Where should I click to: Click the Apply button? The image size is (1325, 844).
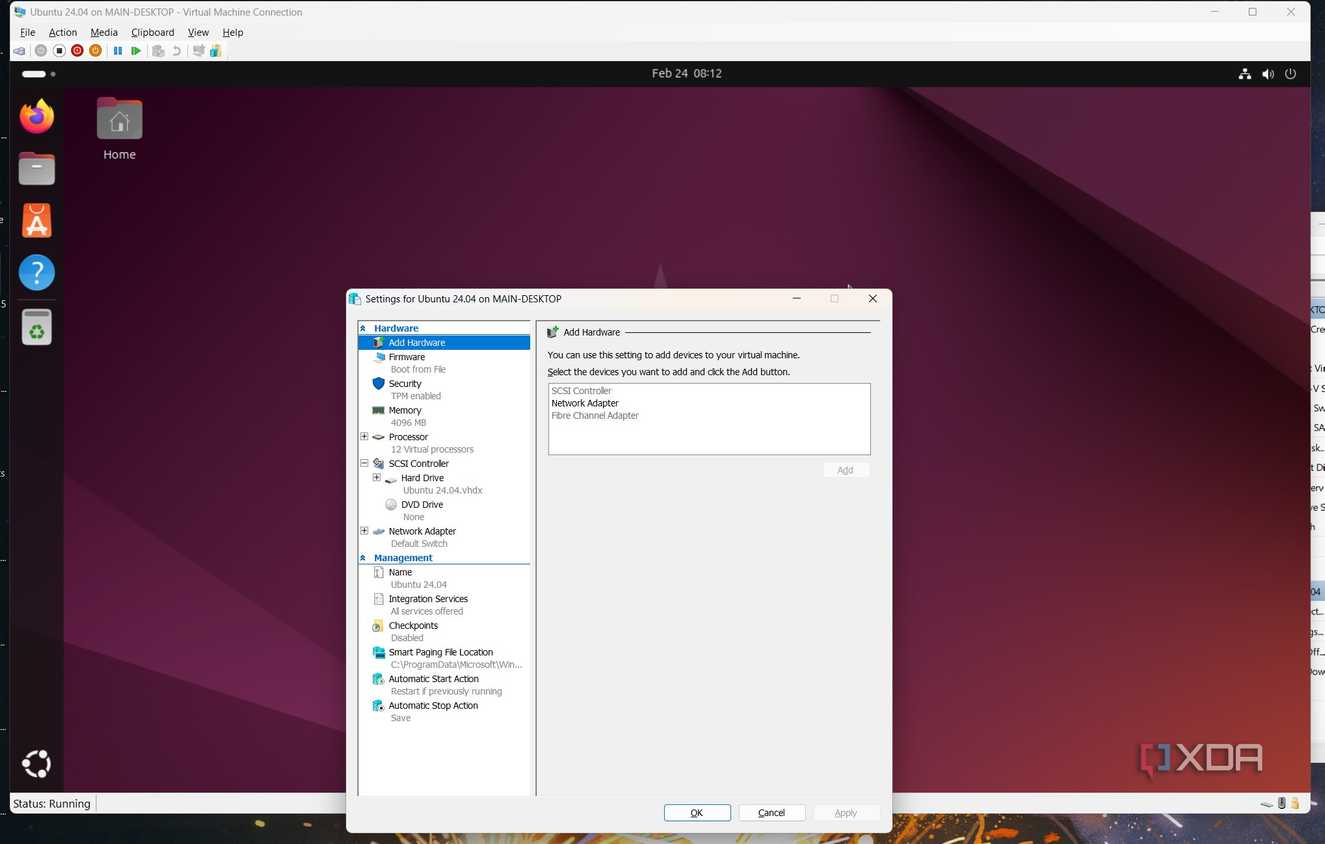(x=846, y=813)
